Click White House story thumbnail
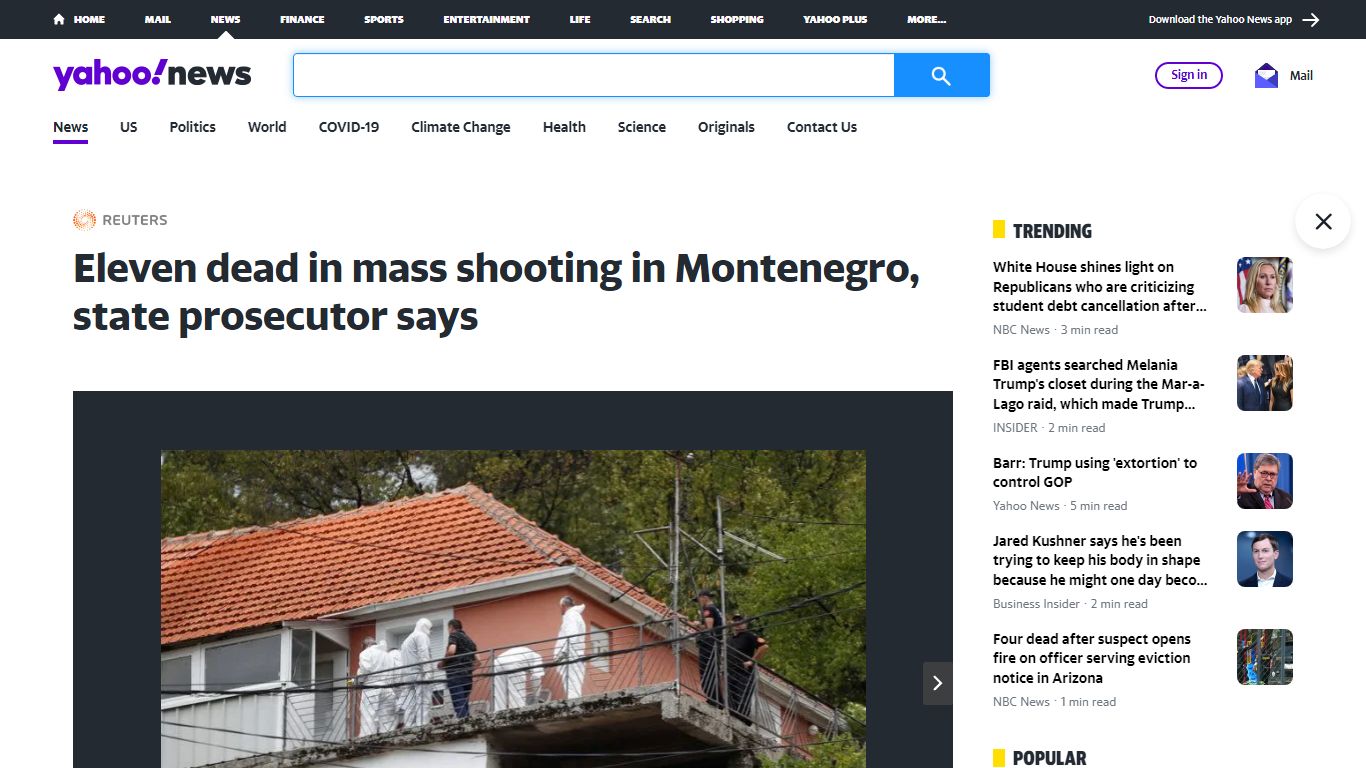Image resolution: width=1366 pixels, height=768 pixels. 1265,285
